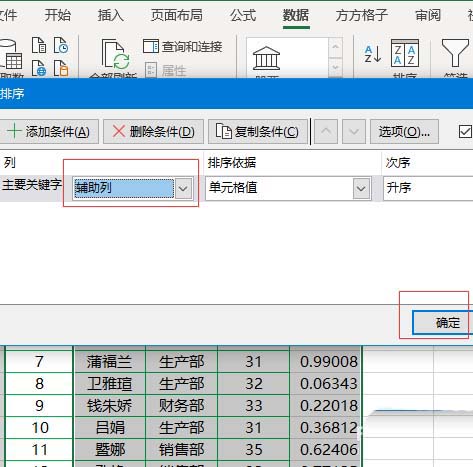Click 复制条件(C) button

tap(258, 132)
